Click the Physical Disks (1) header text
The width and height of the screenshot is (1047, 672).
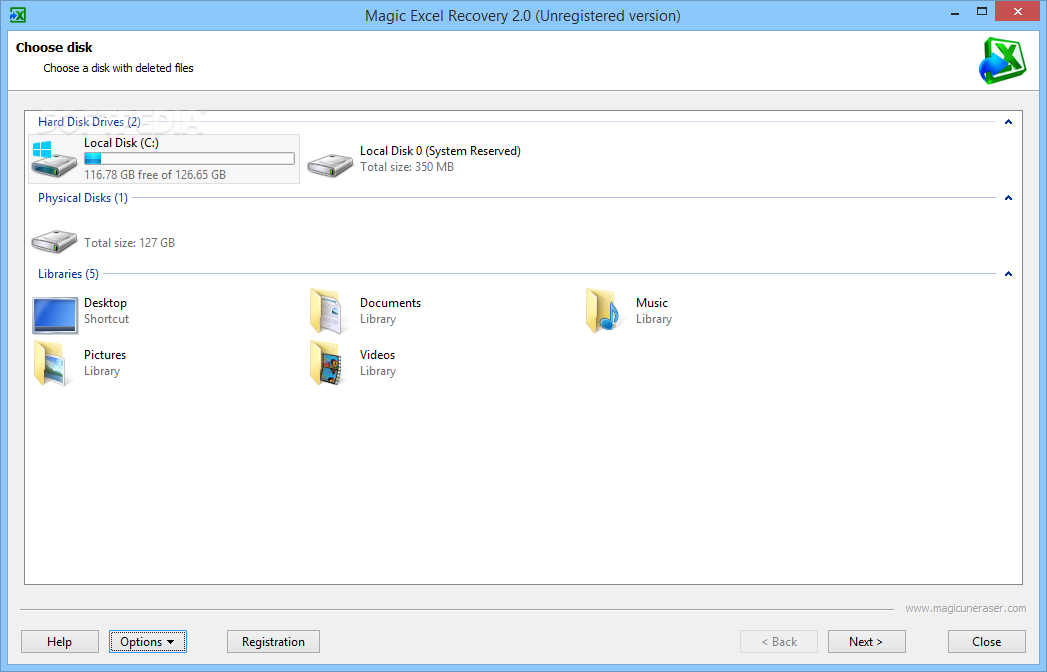coord(83,198)
